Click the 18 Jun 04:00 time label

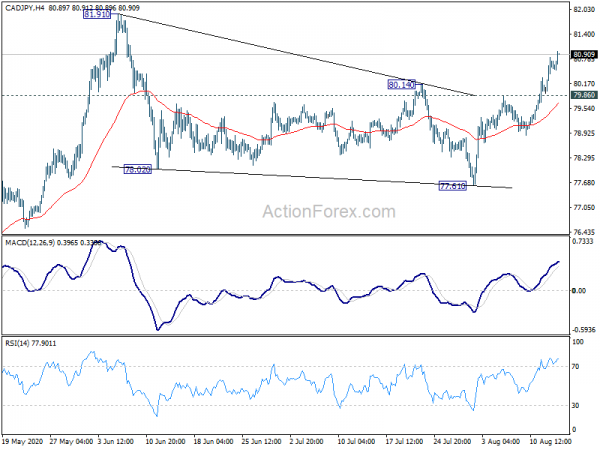point(214,441)
